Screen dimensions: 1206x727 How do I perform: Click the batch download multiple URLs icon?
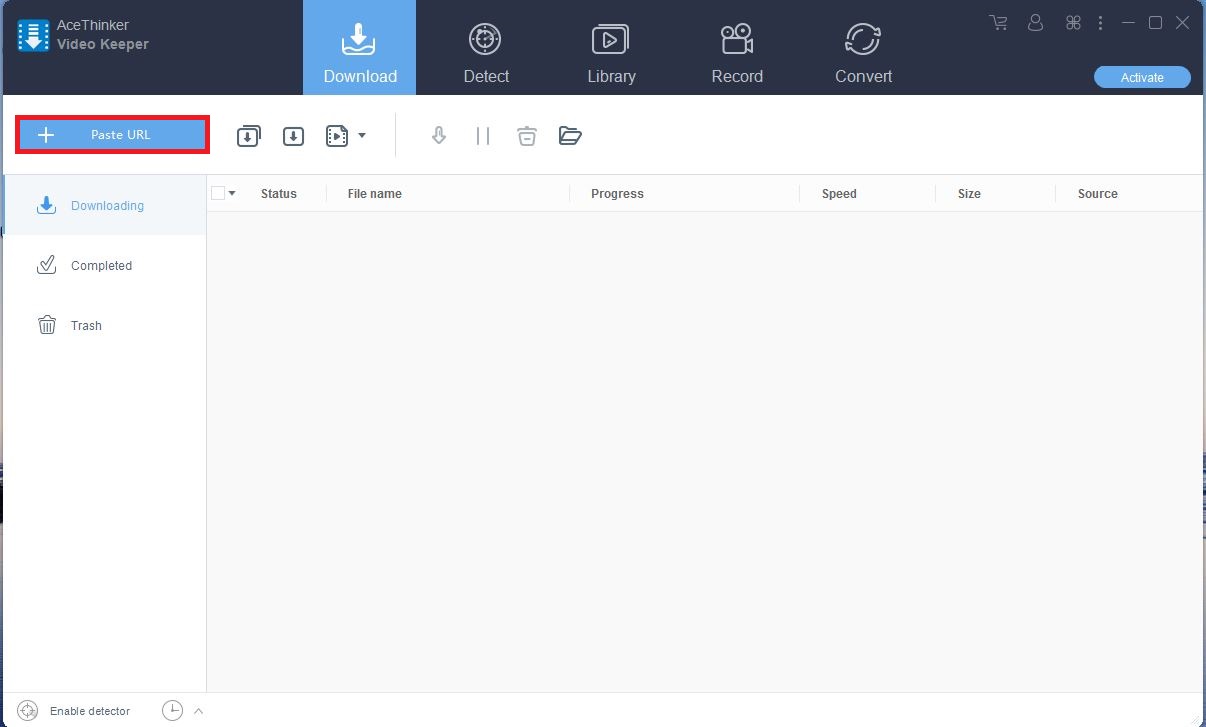click(x=248, y=136)
